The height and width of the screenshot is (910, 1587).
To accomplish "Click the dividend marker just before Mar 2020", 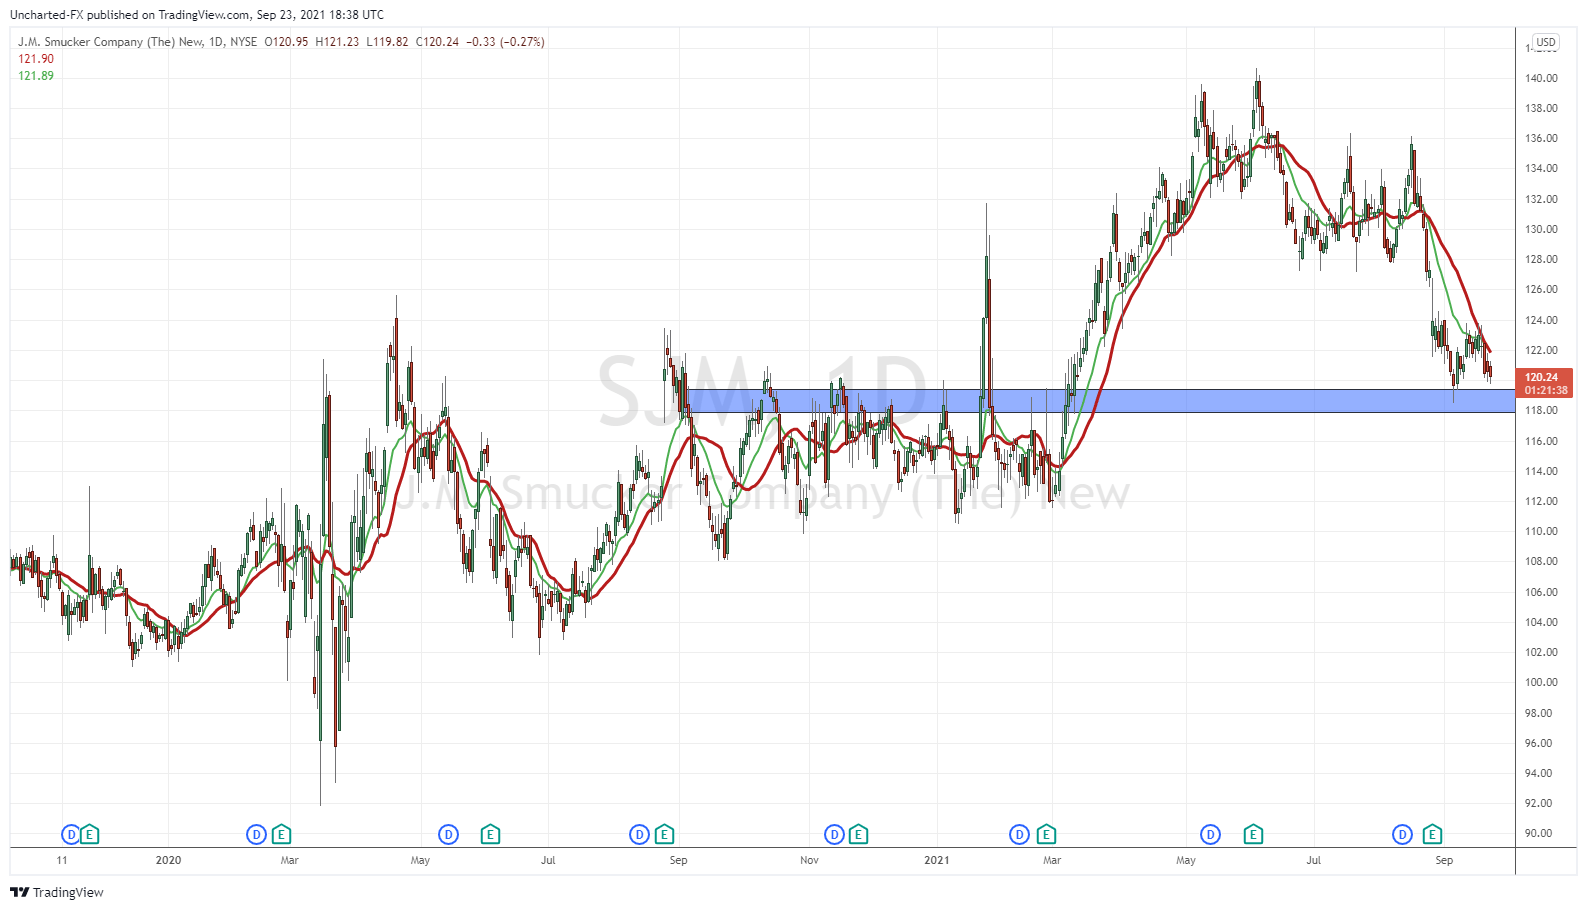I will coord(256,834).
